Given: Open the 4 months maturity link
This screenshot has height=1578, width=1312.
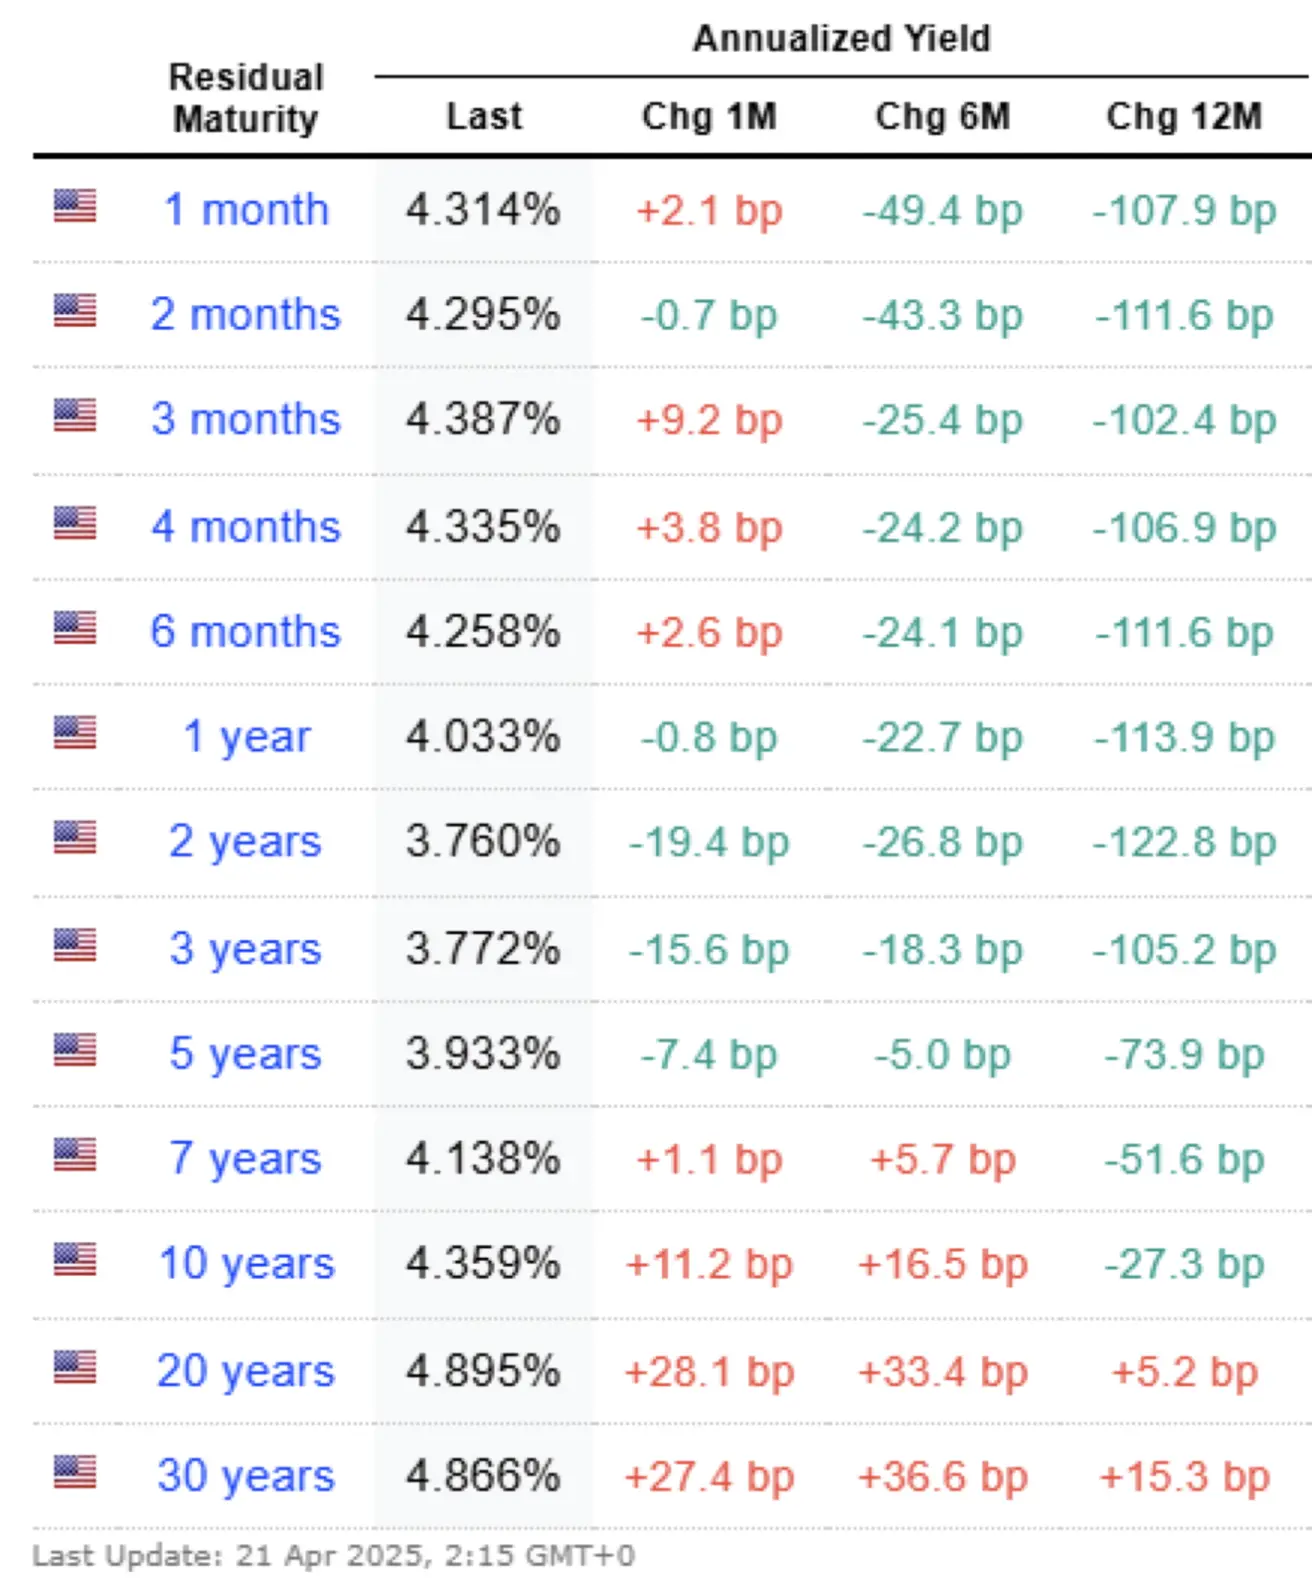Looking at the screenshot, I should [246, 527].
